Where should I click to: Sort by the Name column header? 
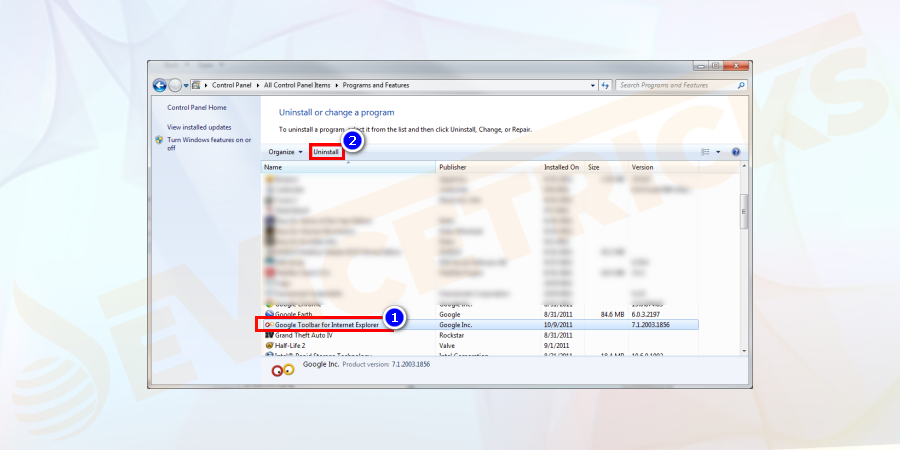point(348,167)
